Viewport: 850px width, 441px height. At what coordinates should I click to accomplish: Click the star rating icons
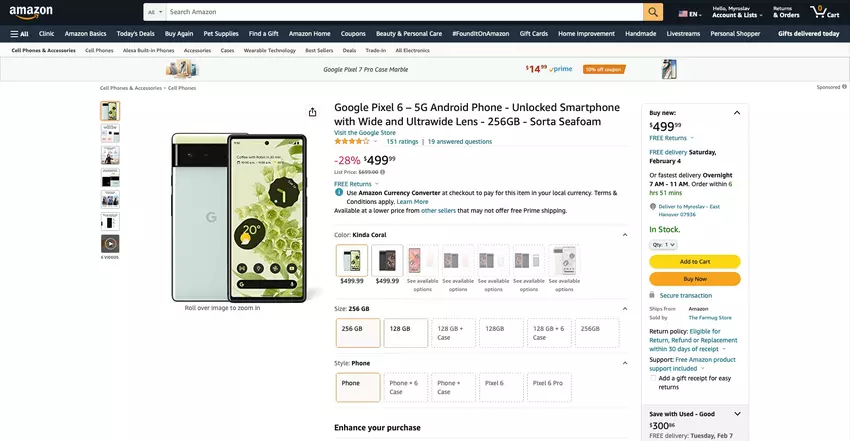pos(351,142)
